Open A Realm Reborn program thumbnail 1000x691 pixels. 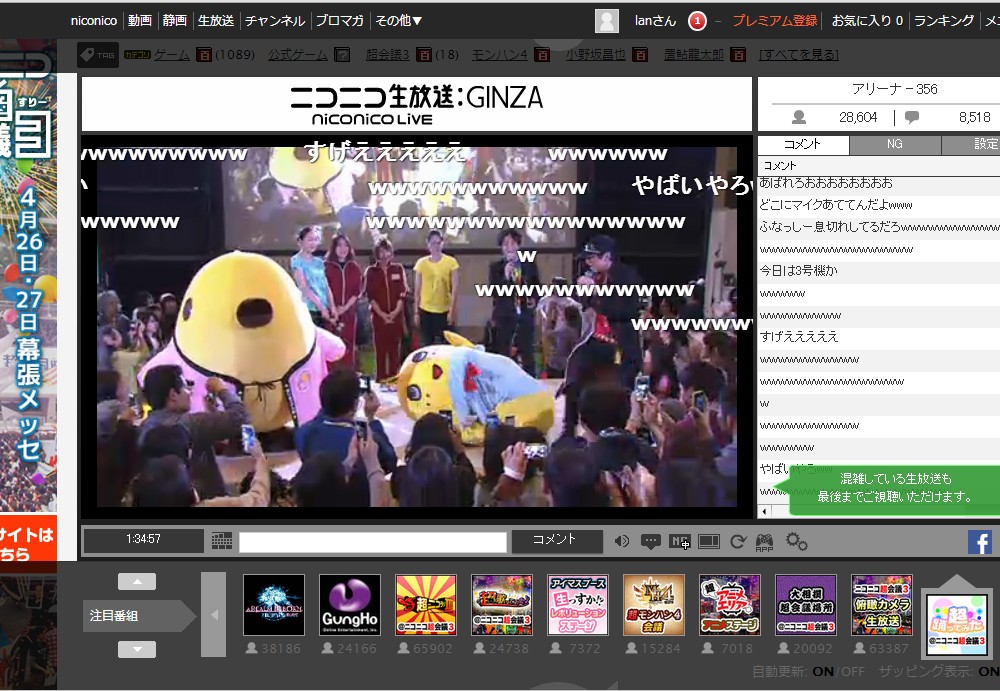[x=274, y=605]
